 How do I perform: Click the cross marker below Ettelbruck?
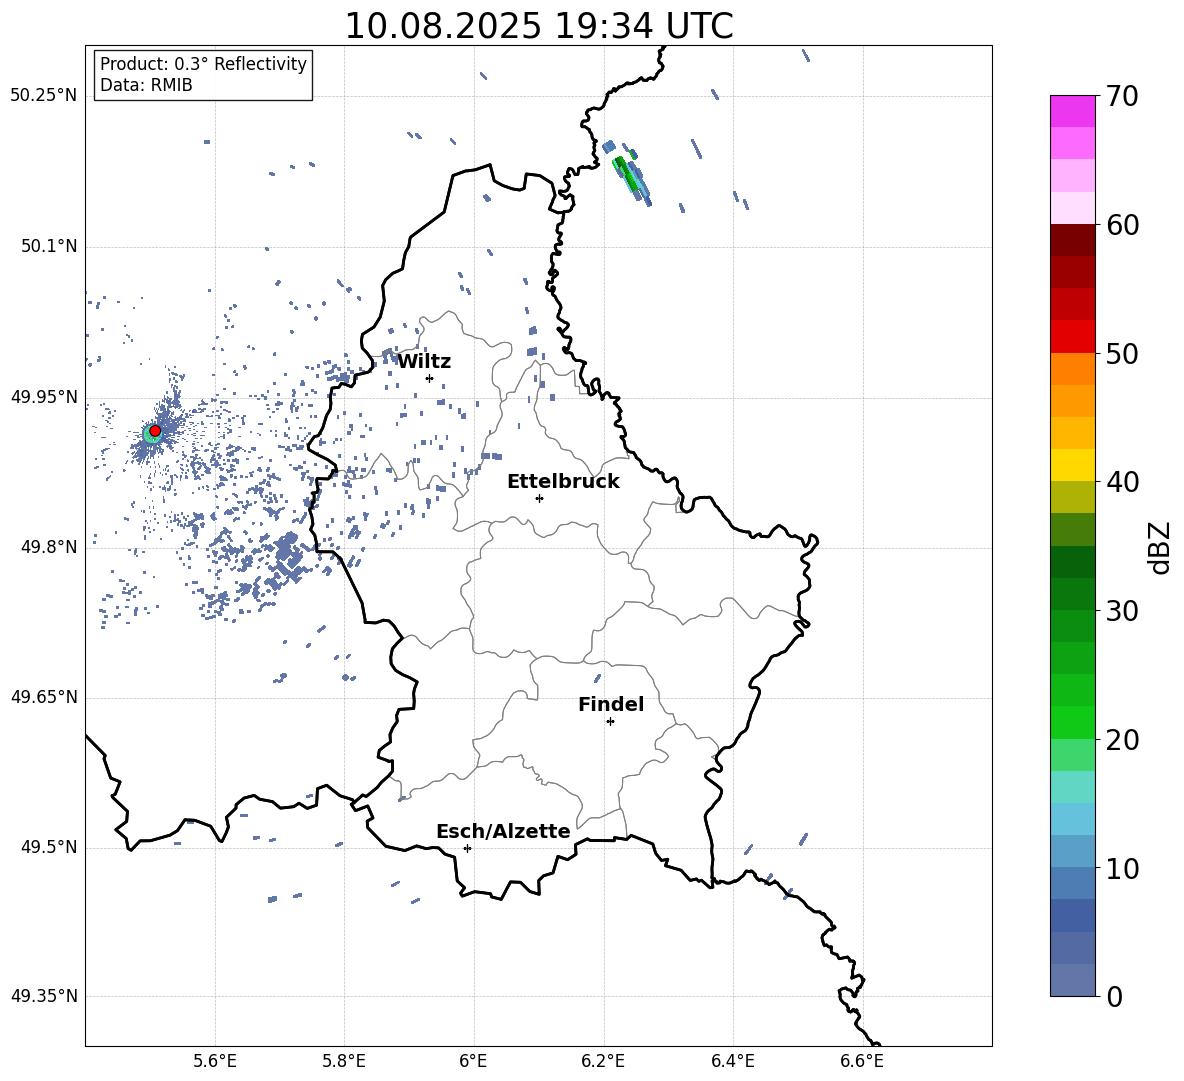tap(539, 498)
